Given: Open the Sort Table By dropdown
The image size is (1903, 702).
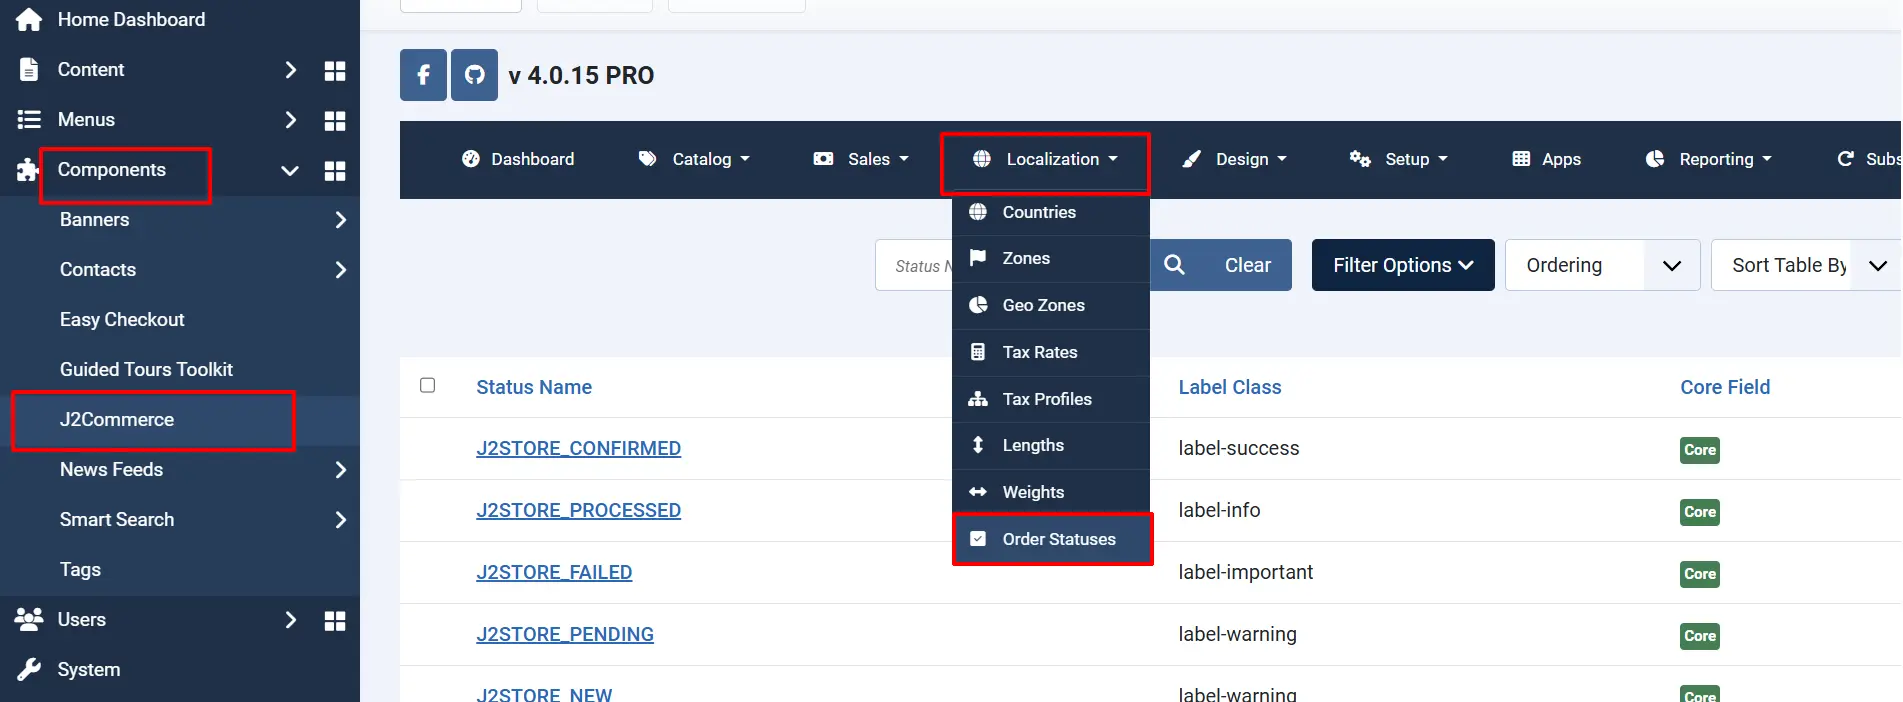Looking at the screenshot, I should 1806,265.
